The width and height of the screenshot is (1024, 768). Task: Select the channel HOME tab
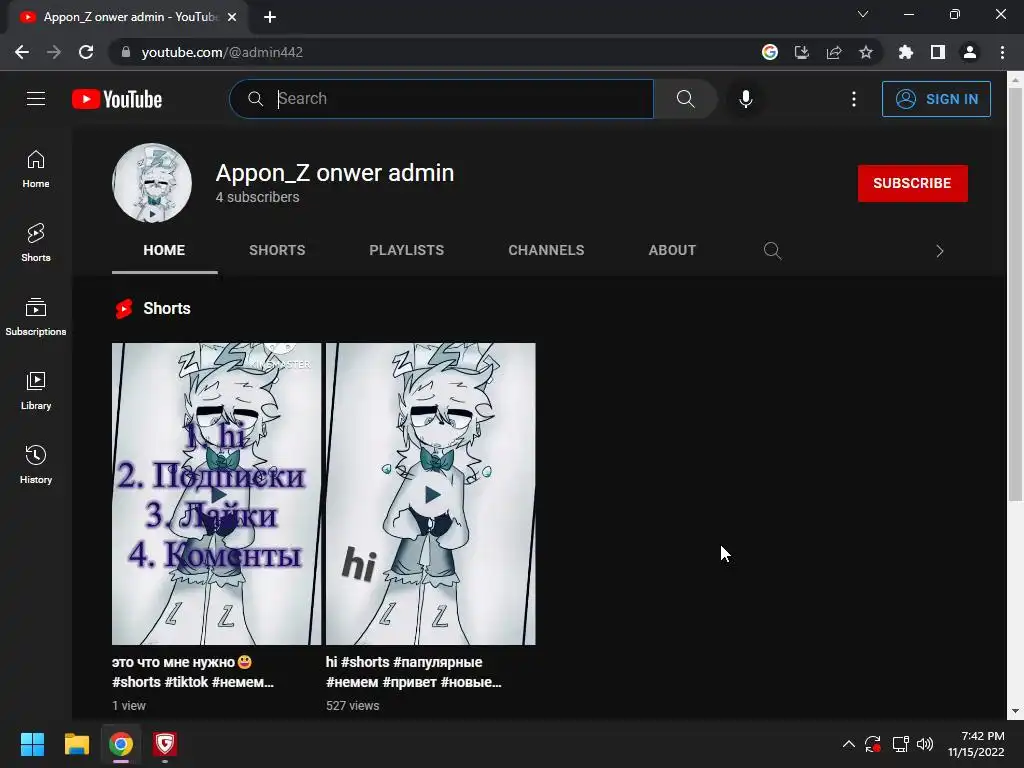pyautogui.click(x=164, y=250)
